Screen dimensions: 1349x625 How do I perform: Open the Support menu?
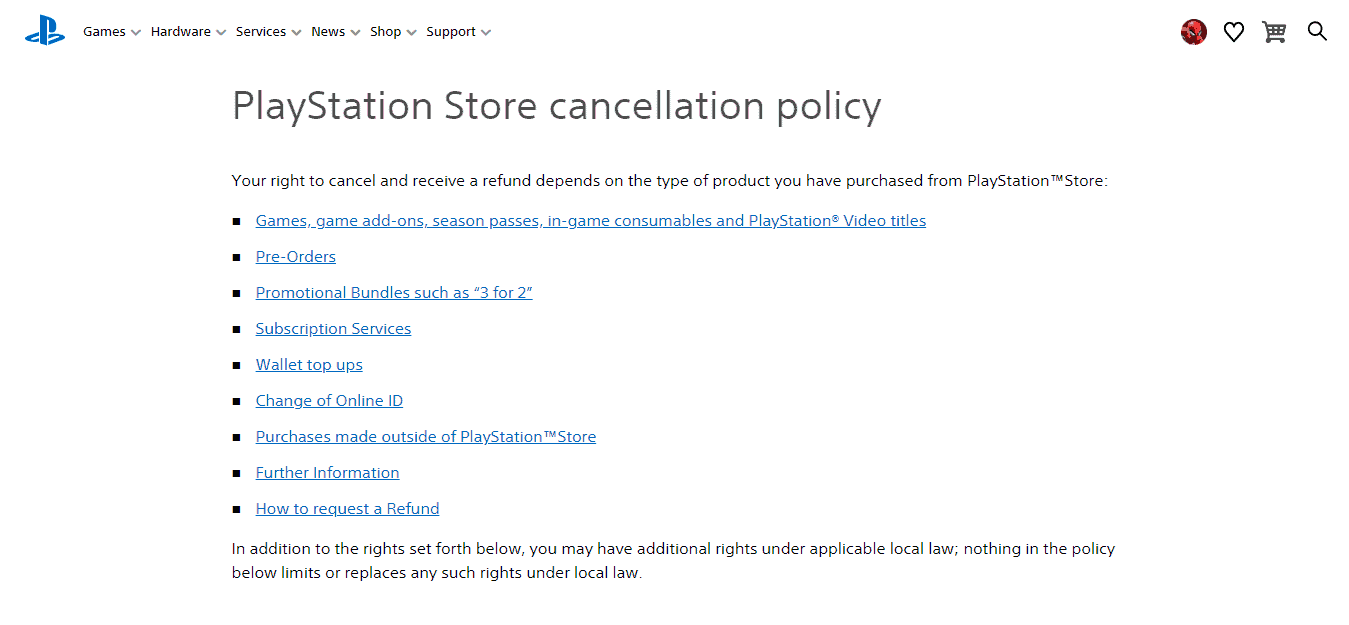point(450,31)
